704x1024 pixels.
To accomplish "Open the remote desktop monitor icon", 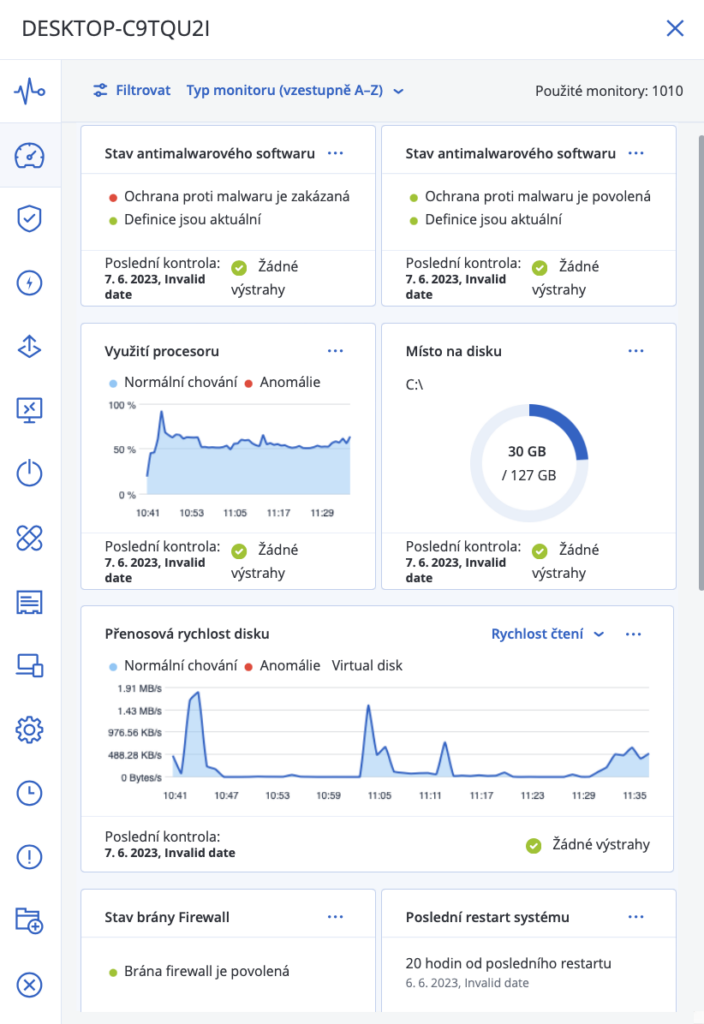I will [x=30, y=410].
